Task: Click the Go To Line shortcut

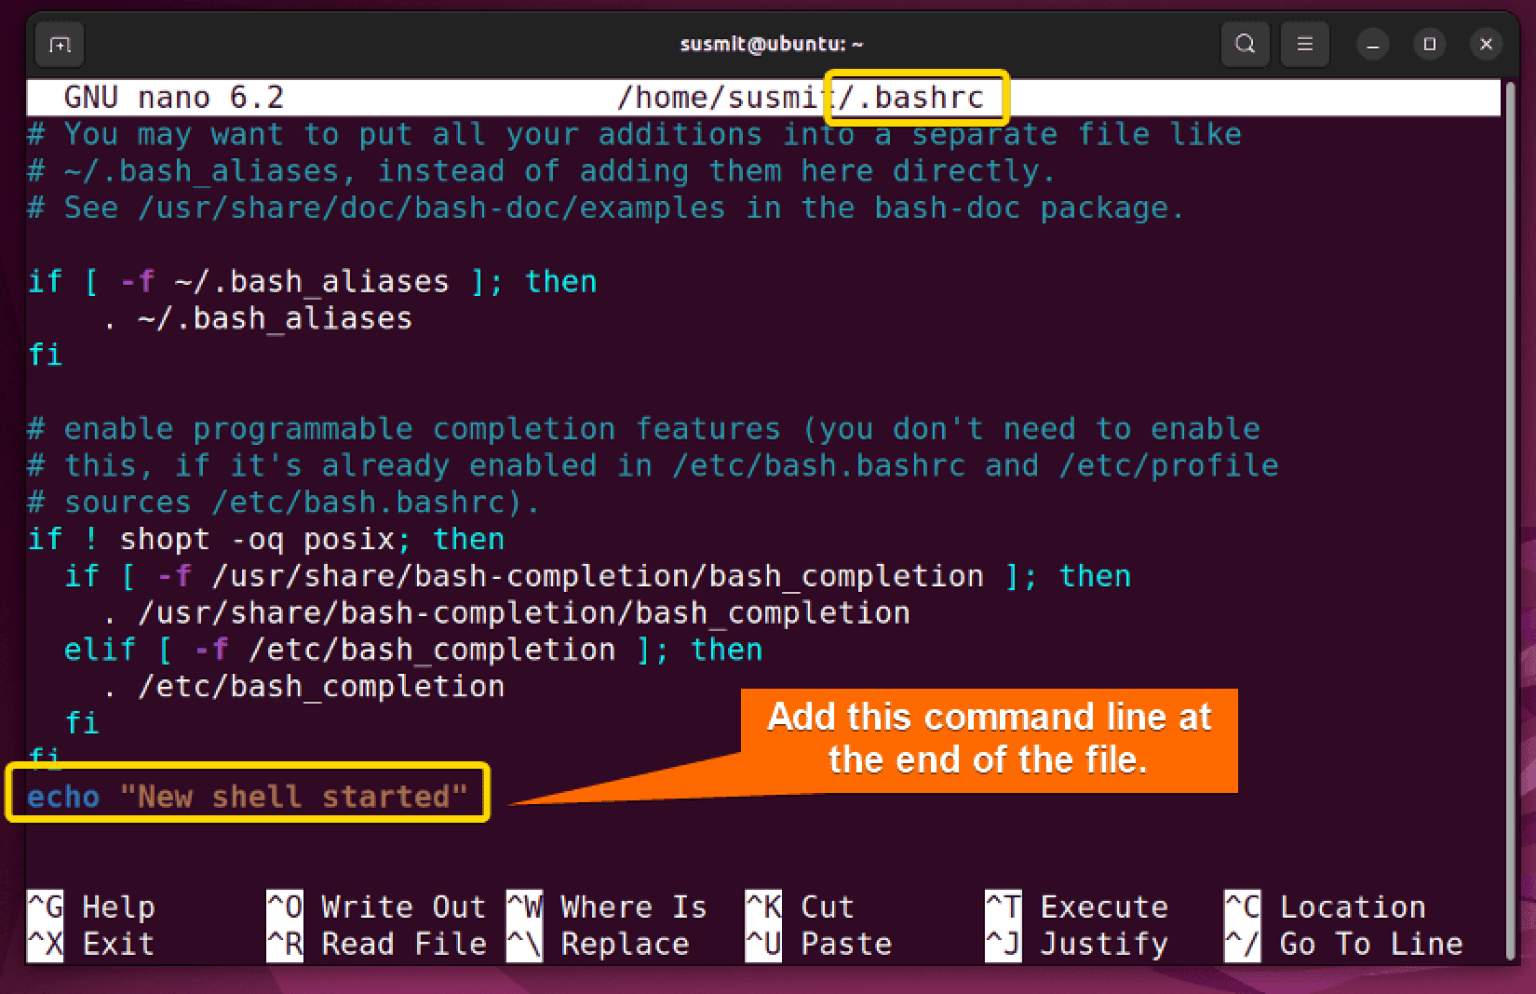Action: tap(1371, 943)
